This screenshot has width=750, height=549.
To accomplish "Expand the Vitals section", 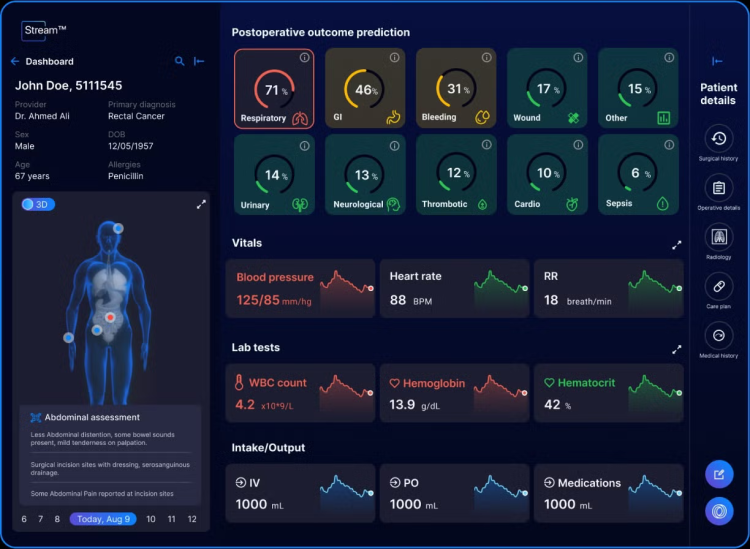I will (676, 244).
